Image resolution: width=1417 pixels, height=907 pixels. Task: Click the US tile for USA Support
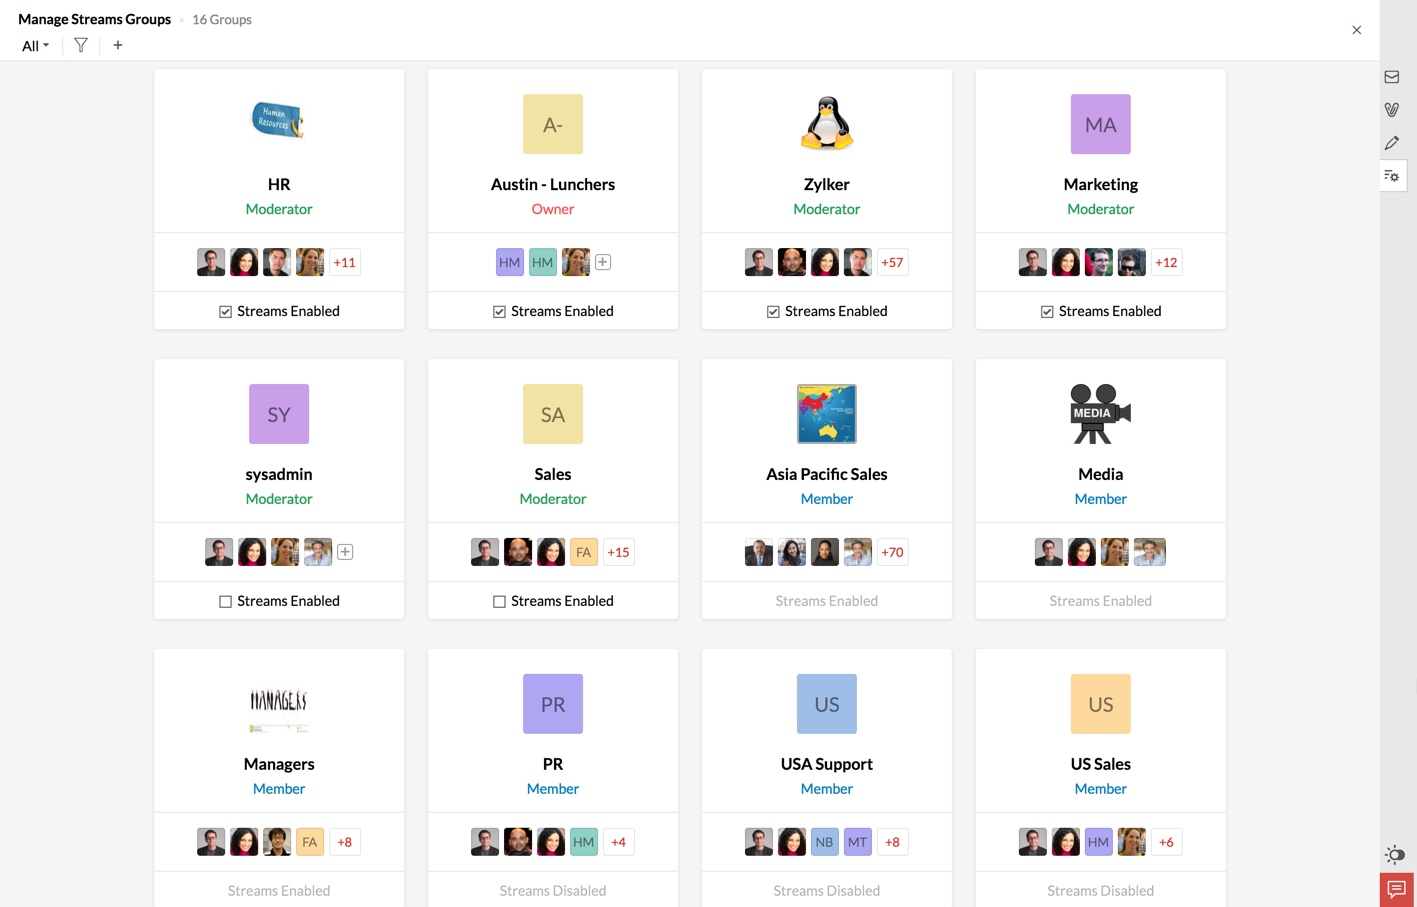click(x=827, y=704)
